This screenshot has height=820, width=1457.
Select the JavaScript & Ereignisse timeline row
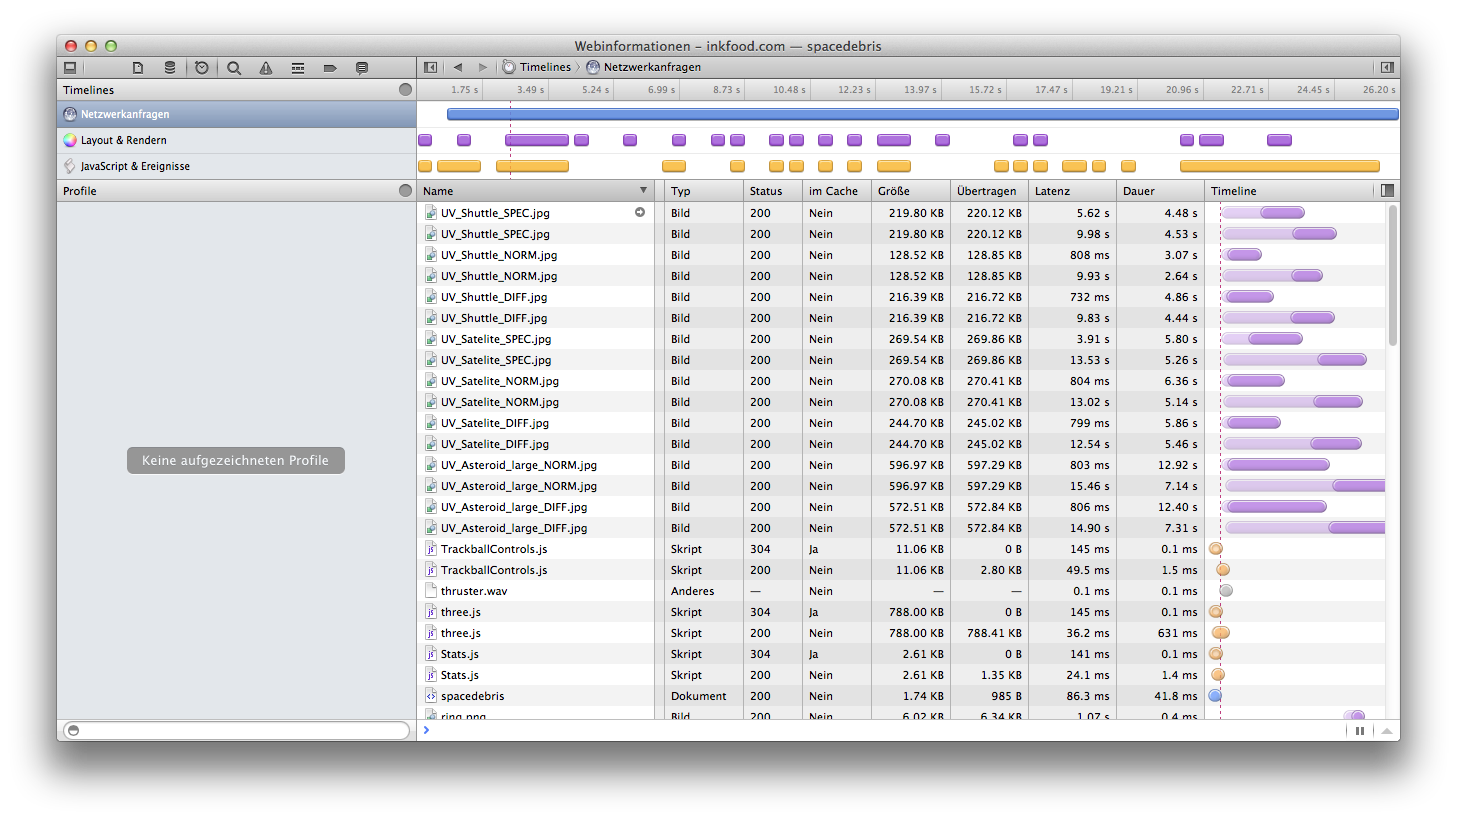[236, 166]
